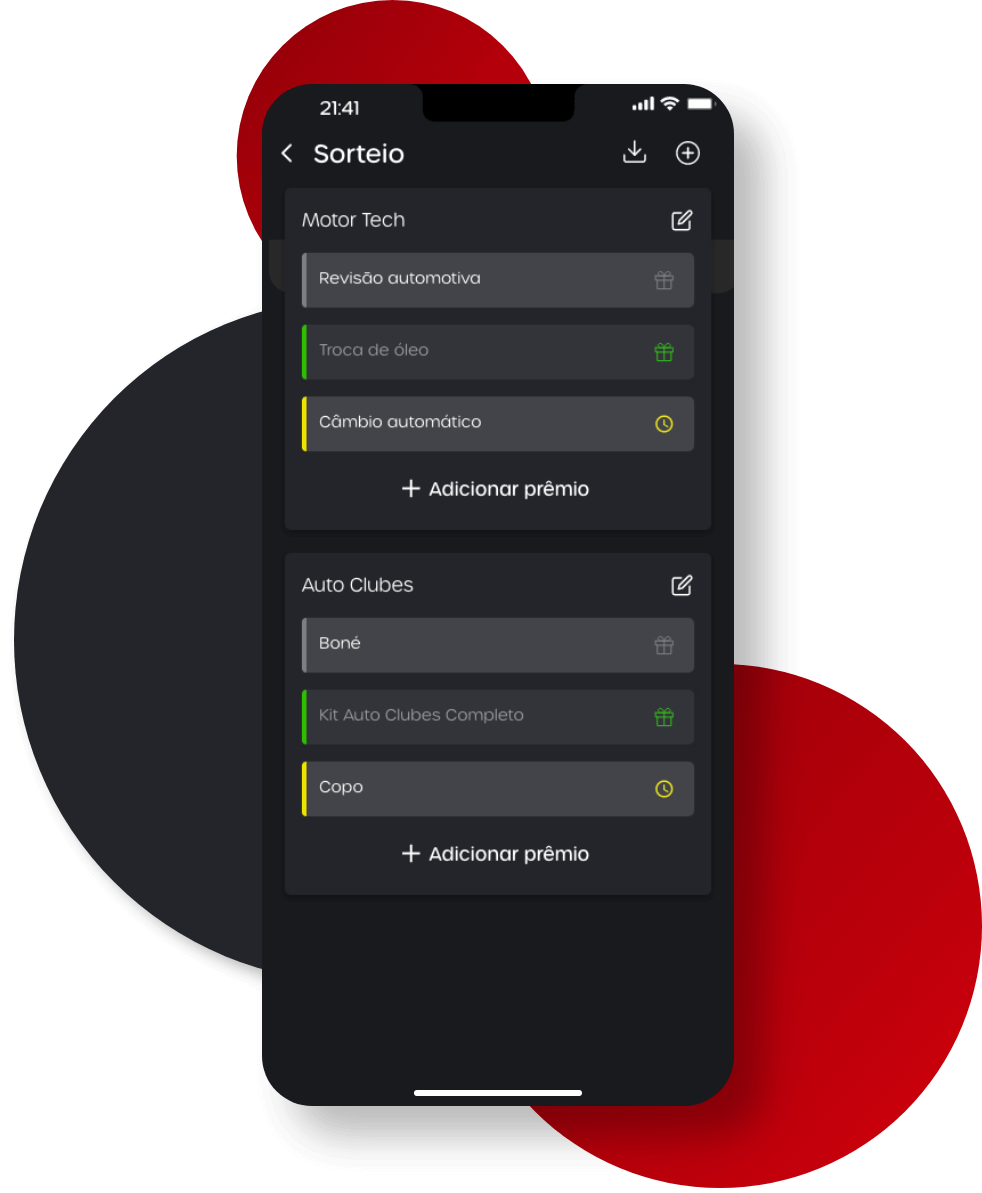Click yellow clock icon on Copo

click(x=664, y=789)
